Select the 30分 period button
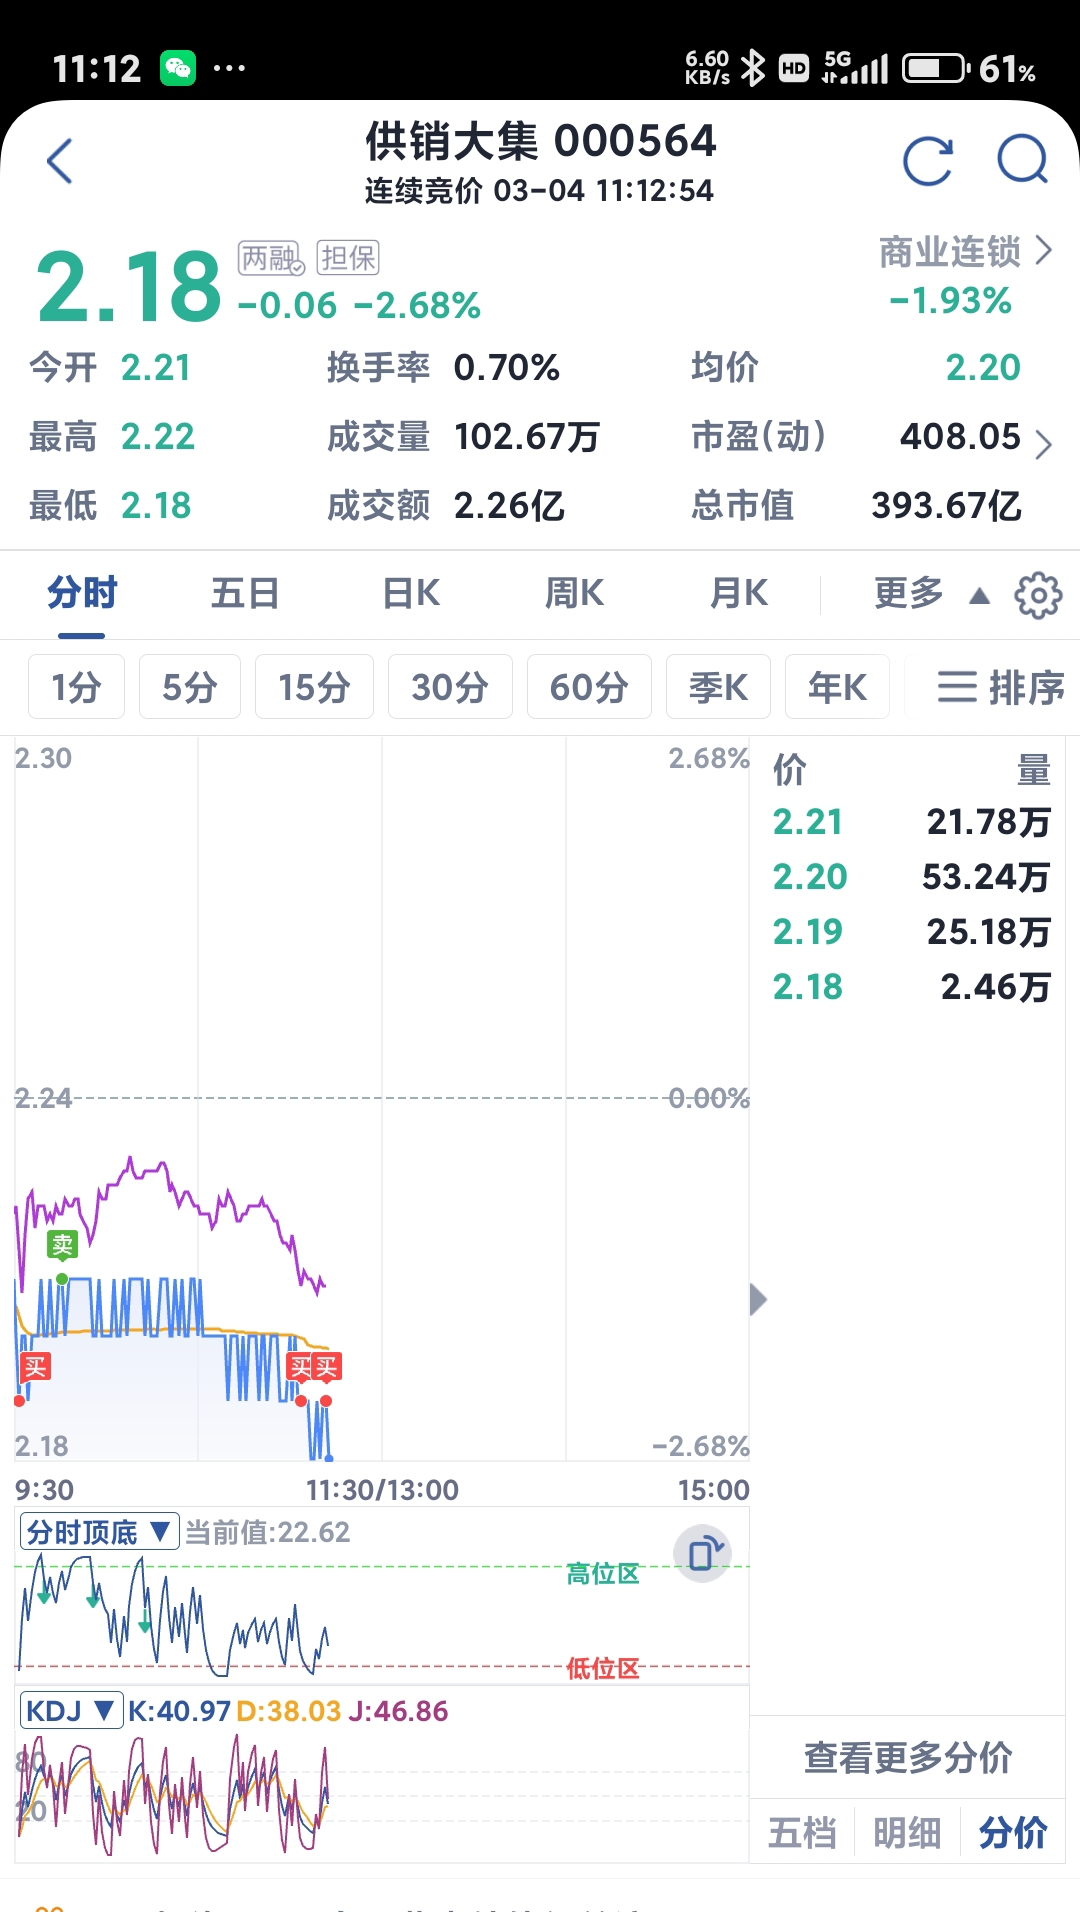This screenshot has height=1912, width=1080. tap(450, 687)
